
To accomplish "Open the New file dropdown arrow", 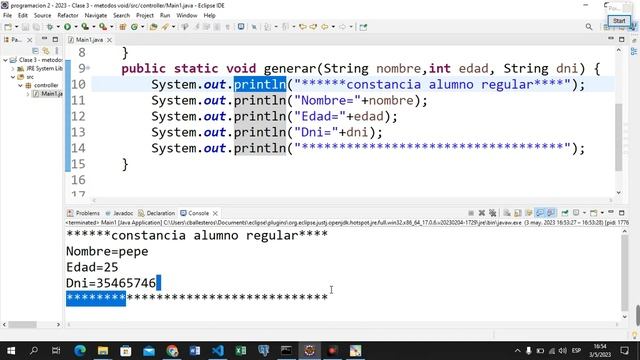I will tap(16, 27).
